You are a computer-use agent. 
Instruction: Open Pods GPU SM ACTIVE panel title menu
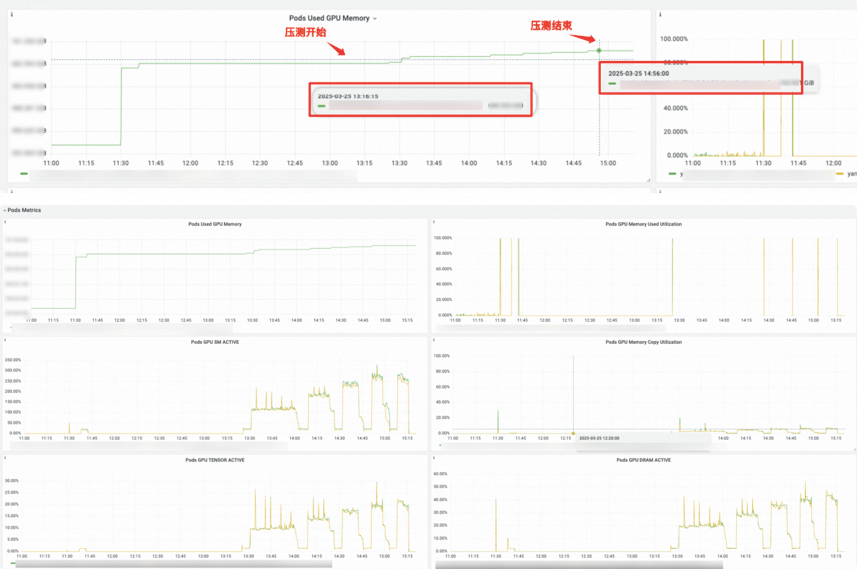pyautogui.click(x=214, y=342)
